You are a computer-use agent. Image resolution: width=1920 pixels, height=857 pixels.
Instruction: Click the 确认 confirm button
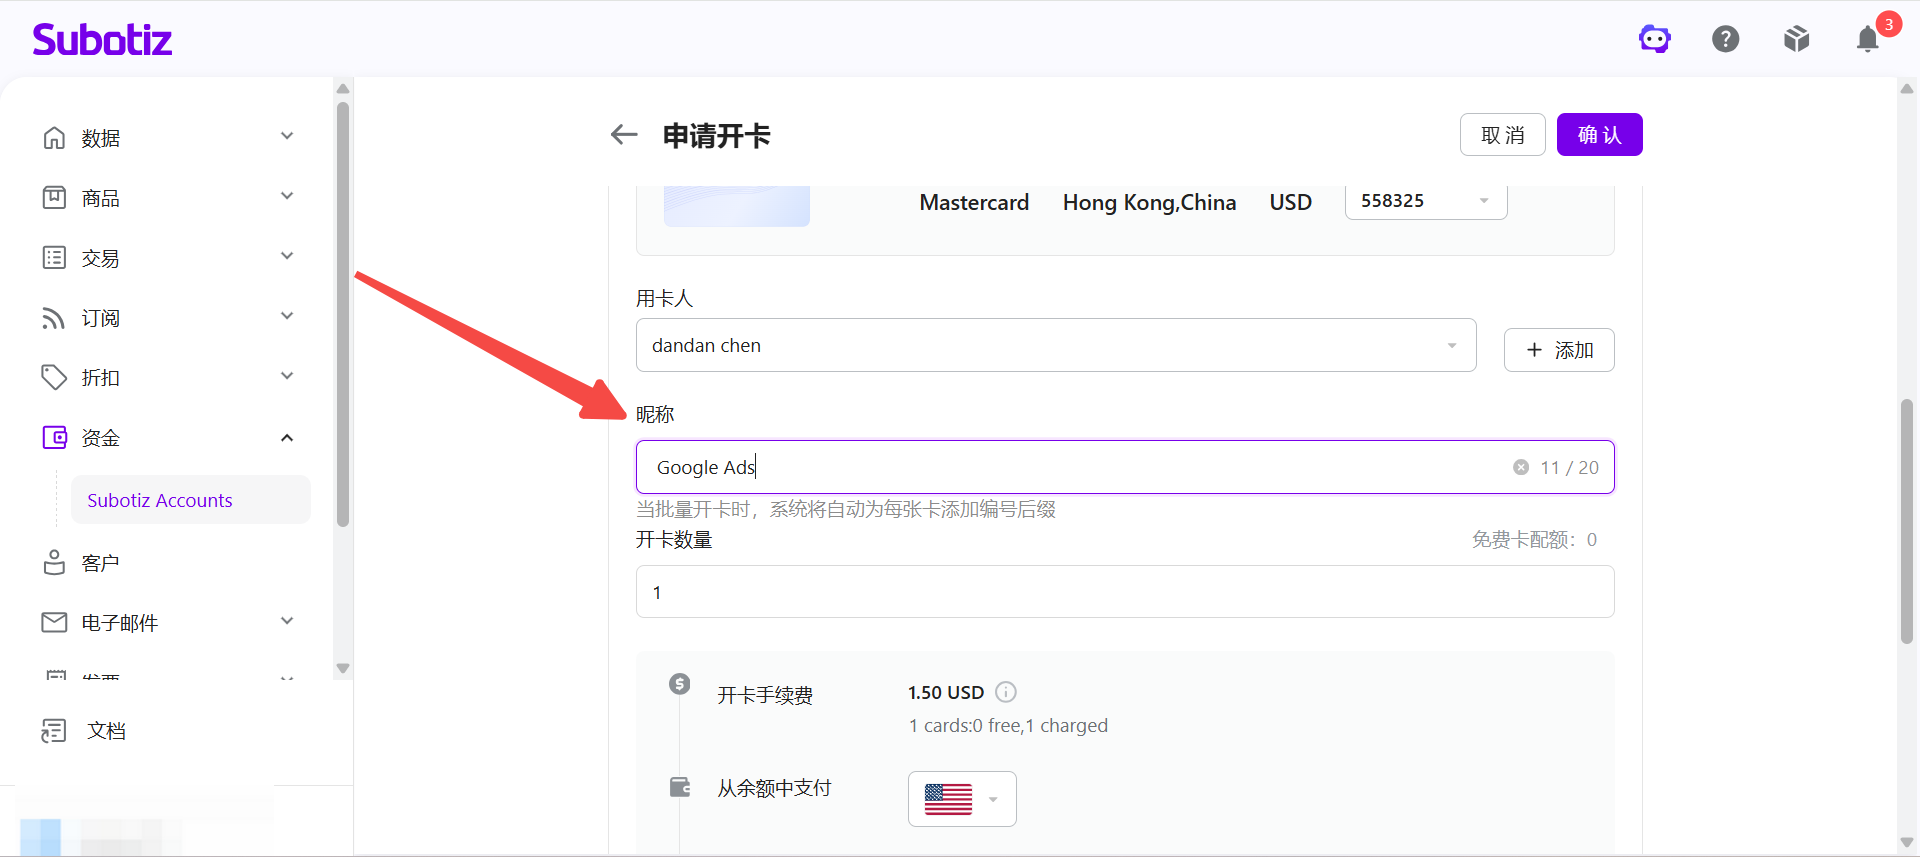1600,135
